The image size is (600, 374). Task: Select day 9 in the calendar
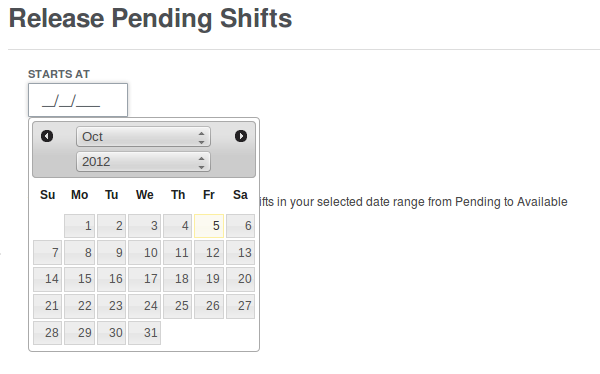point(111,253)
